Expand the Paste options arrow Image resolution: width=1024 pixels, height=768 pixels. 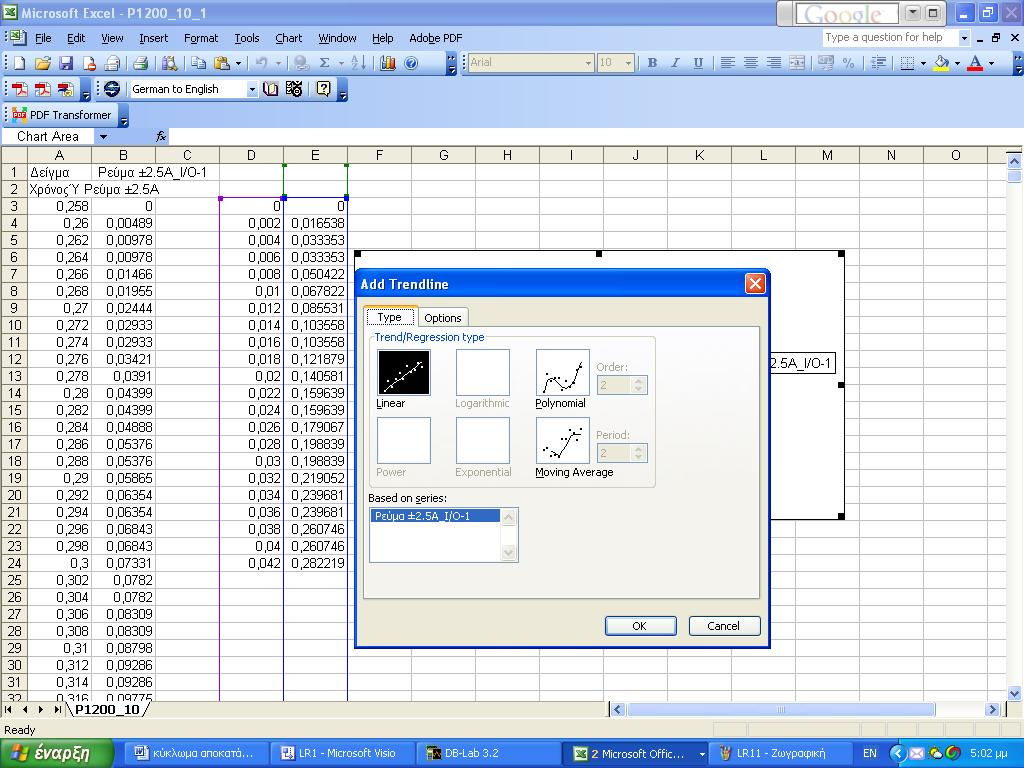pyautogui.click(x=238, y=63)
